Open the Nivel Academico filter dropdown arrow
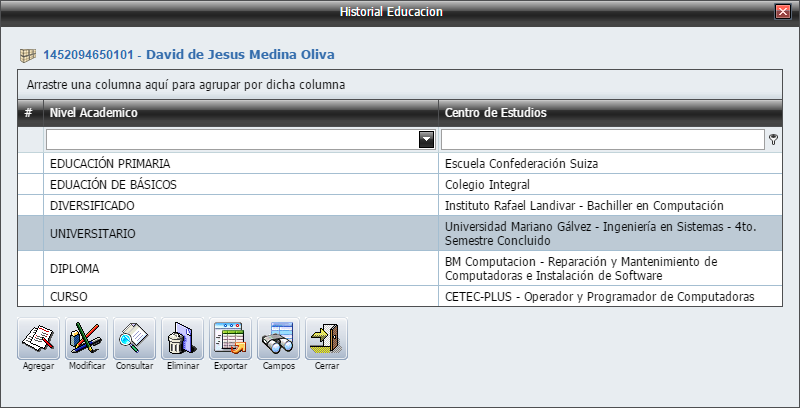Image resolution: width=800 pixels, height=408 pixels. click(x=426, y=140)
